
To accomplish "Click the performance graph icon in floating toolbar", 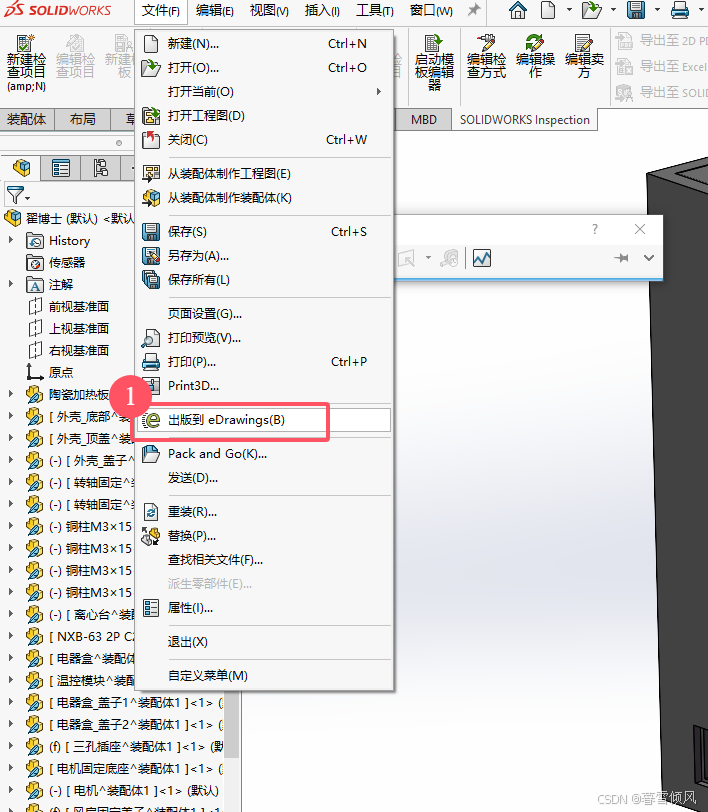I will click(482, 258).
